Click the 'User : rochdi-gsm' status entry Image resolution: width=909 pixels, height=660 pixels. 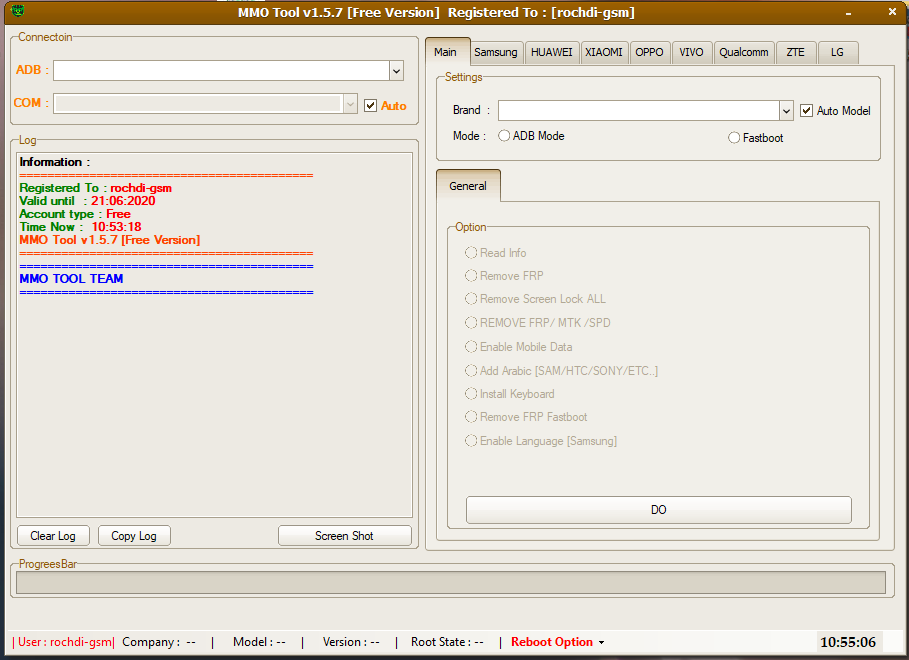(x=63, y=642)
